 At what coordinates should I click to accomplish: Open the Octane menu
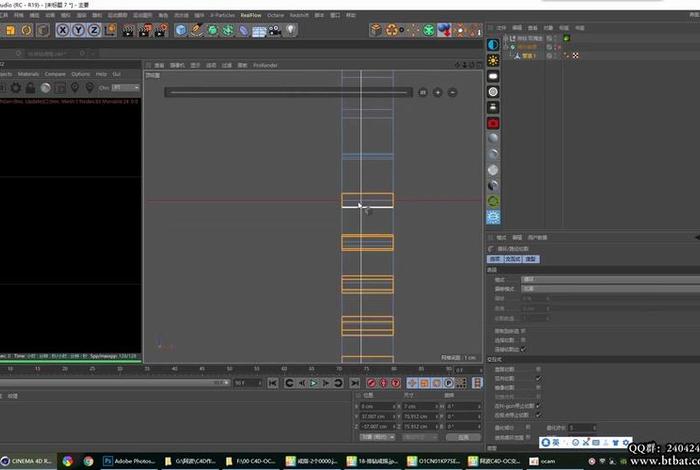(275, 15)
